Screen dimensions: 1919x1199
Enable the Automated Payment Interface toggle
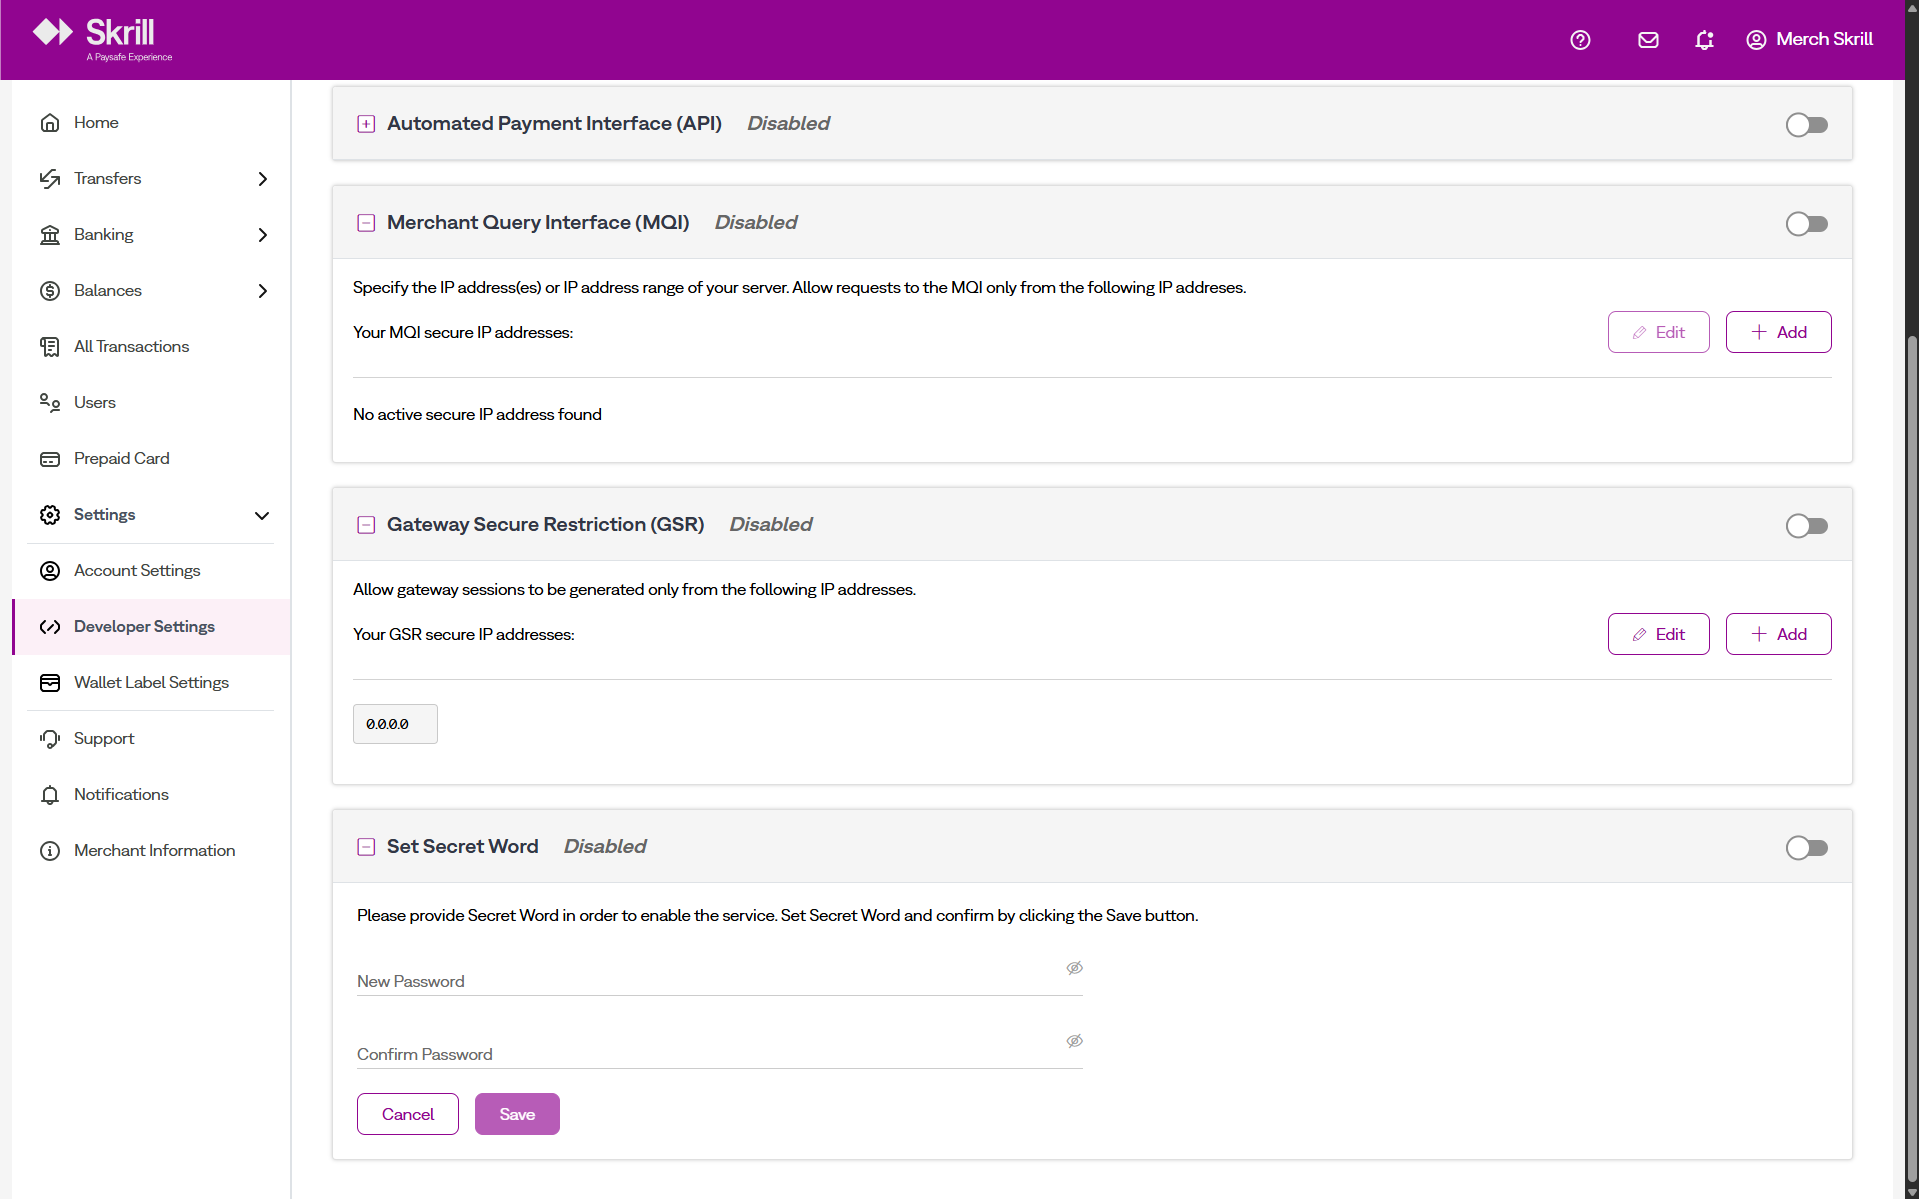point(1806,125)
